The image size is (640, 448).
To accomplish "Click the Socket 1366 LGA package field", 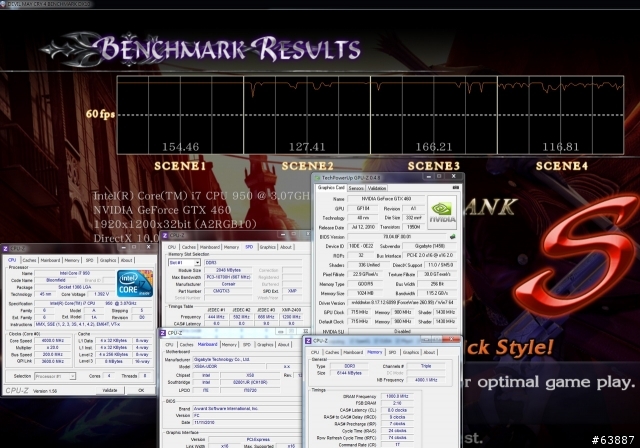I will click(x=75, y=287).
